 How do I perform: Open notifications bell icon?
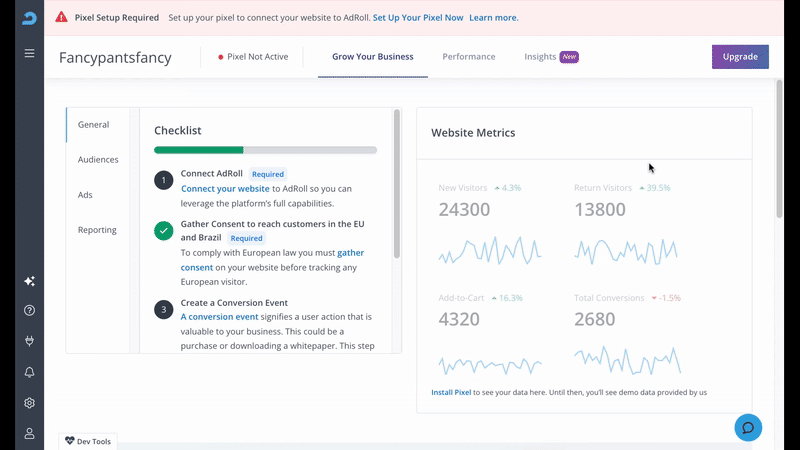click(x=29, y=372)
